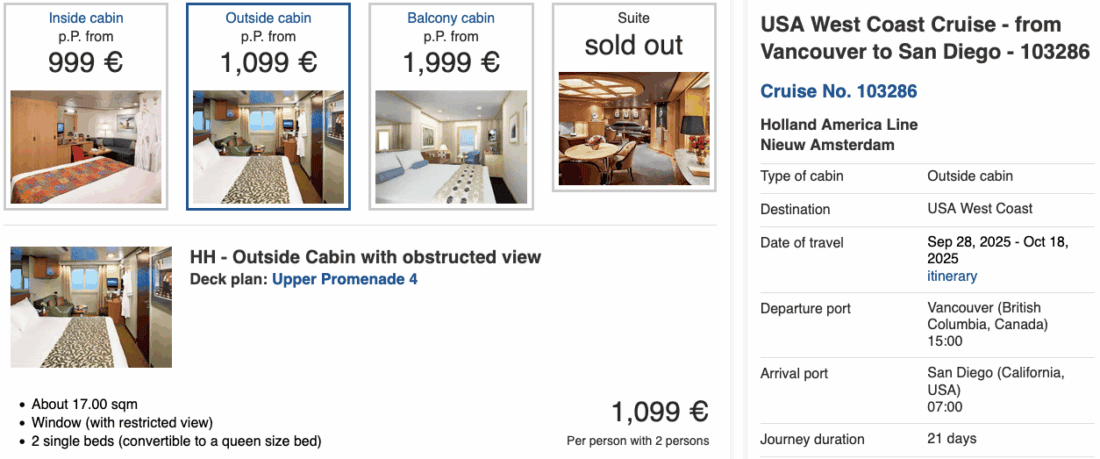
Task: Click the 999 € Inside cabin price
Action: point(86,62)
